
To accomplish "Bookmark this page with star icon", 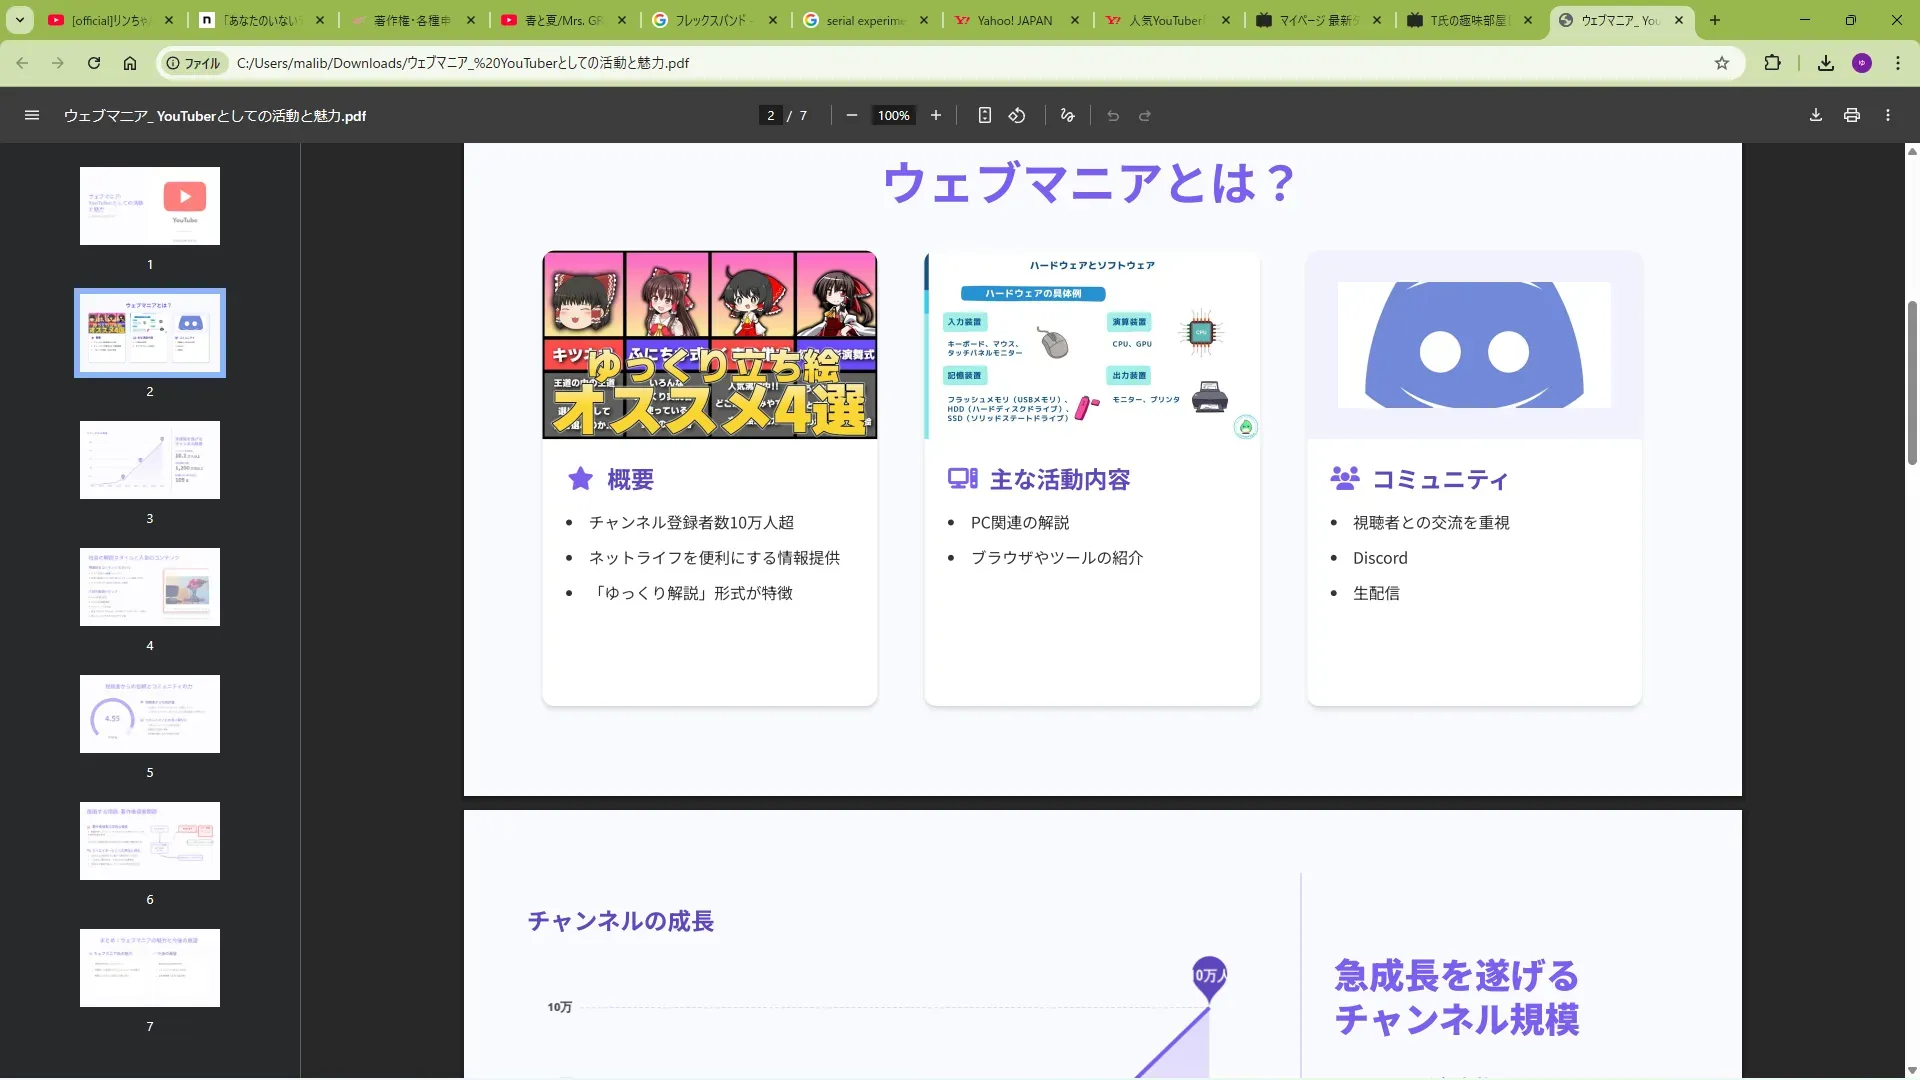I will click(1721, 63).
